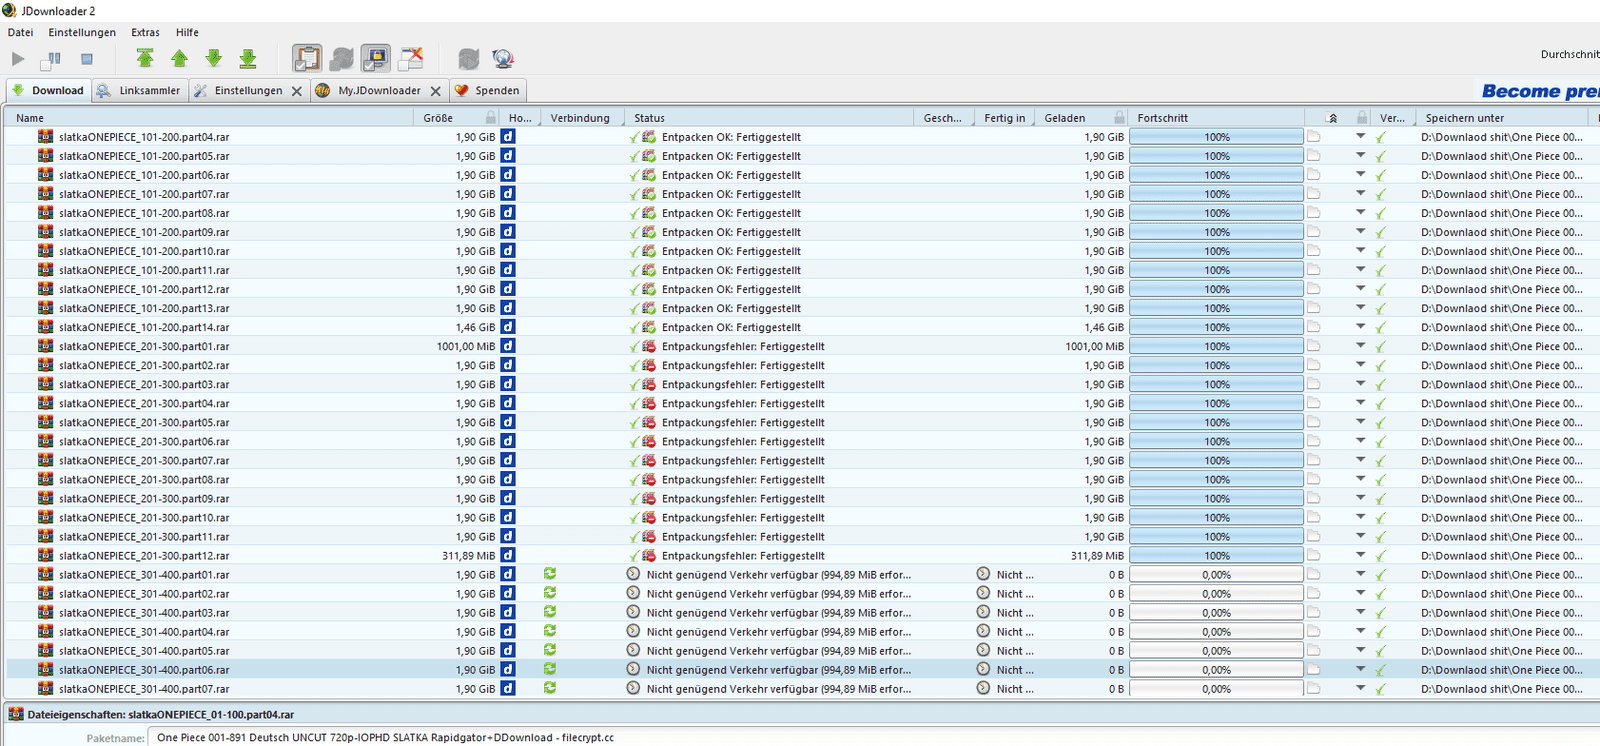Open priority dropdown for 101-200.part09.rar
The image size is (1600, 746).
click(x=1360, y=231)
